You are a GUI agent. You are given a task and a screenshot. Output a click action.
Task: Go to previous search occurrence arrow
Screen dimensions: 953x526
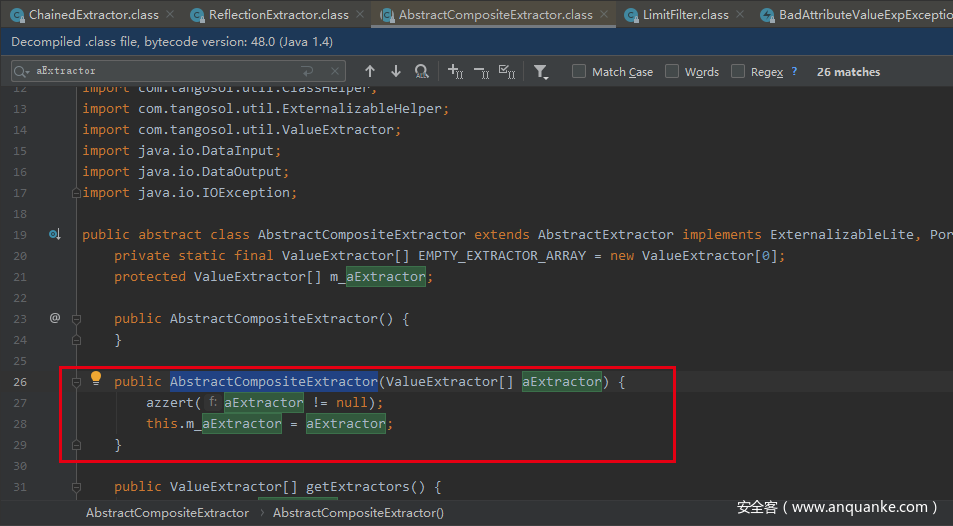[x=370, y=71]
